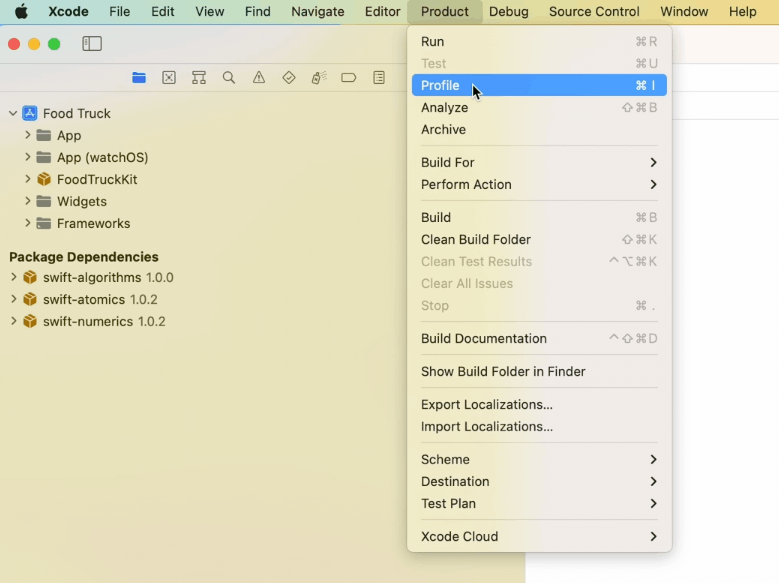Click the App (watchOS) folder icon
The height and width of the screenshot is (583, 779).
(44, 157)
